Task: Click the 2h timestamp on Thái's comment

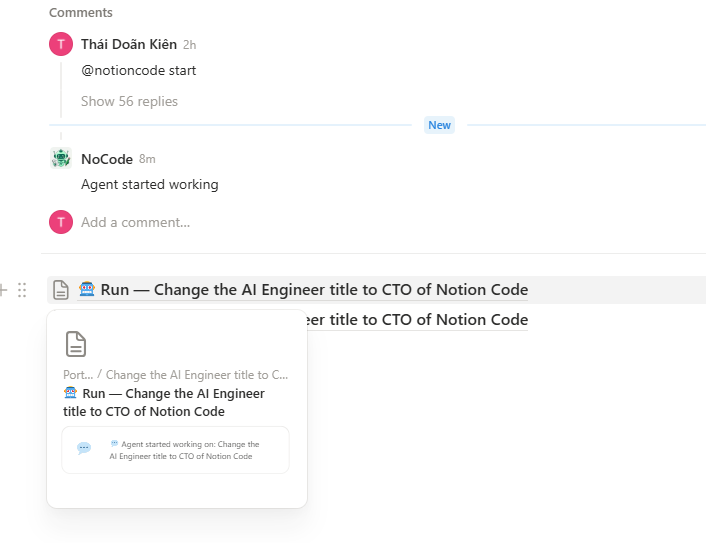Action: [x=190, y=45]
